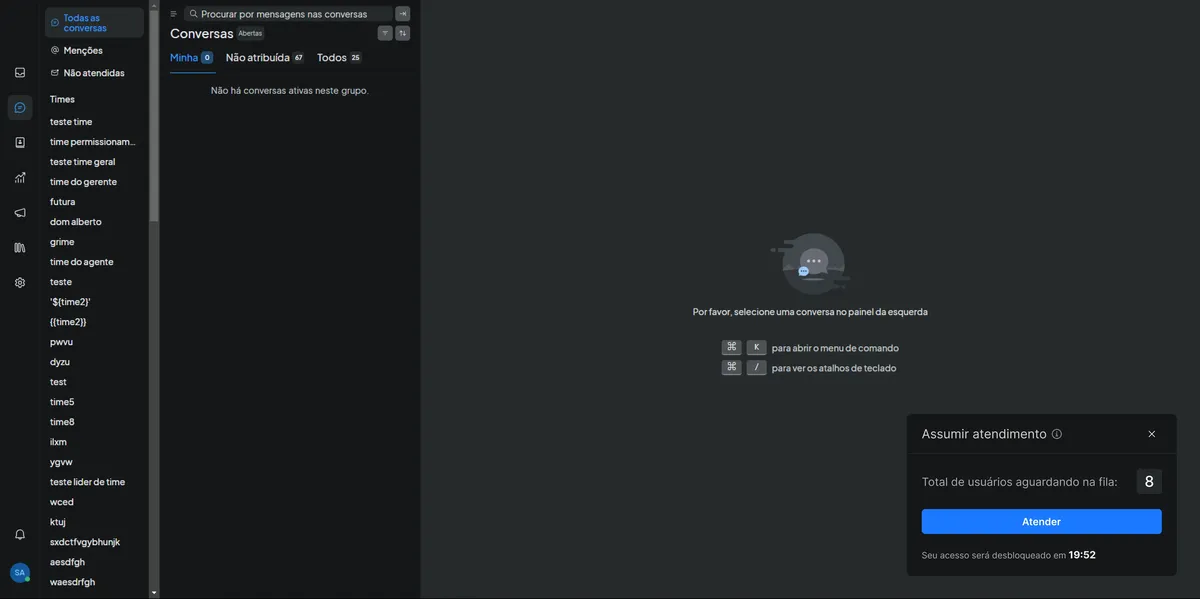Open the Contacts icon in sidebar
The height and width of the screenshot is (599, 1200).
coord(20,142)
